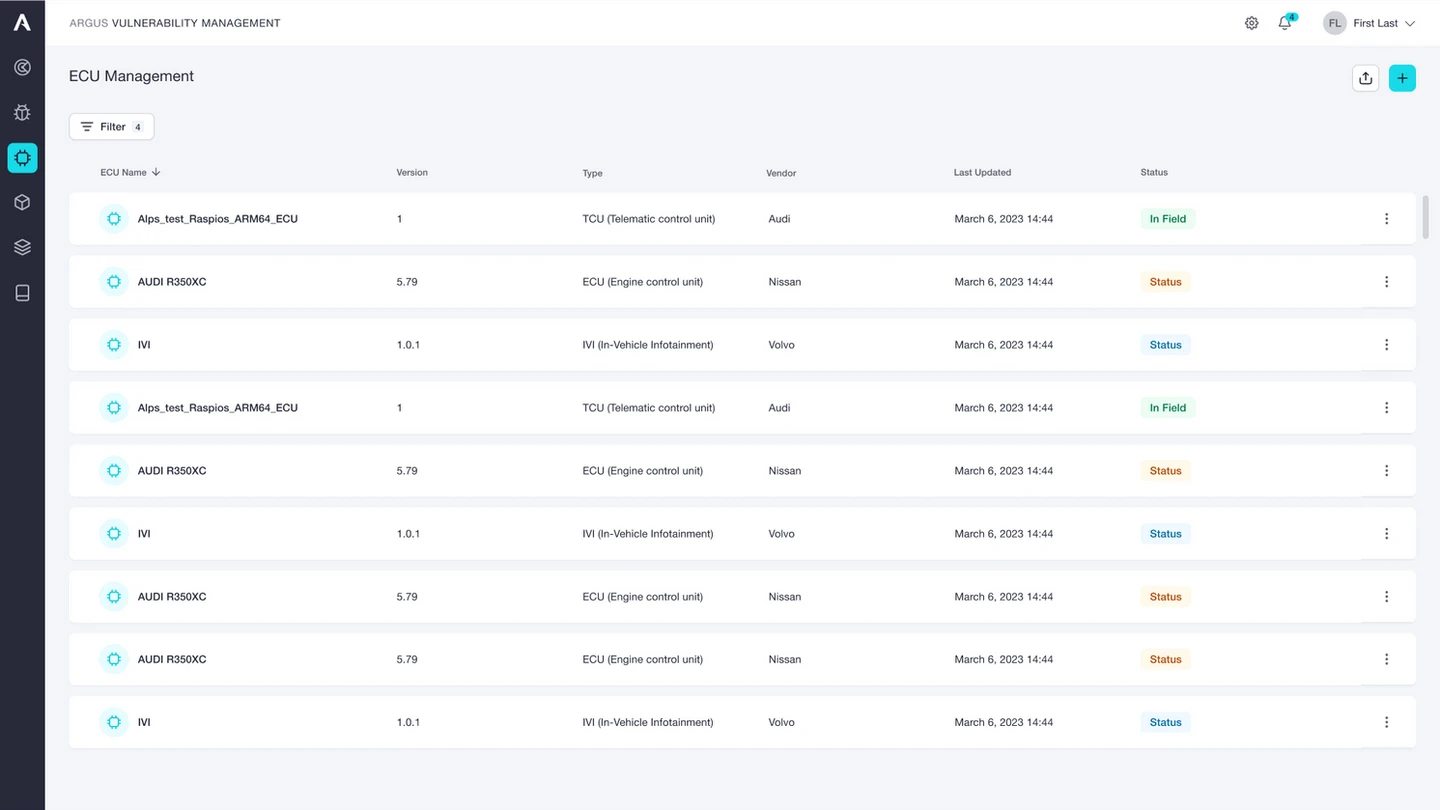Sort by the ECU Name column arrow
The image size is (1440, 810).
[156, 172]
